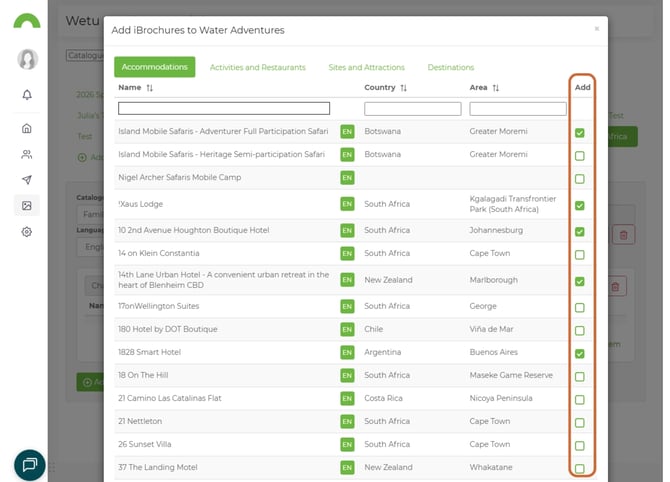Check 17onWellington Suites Add box
670x482 pixels.
click(580, 308)
